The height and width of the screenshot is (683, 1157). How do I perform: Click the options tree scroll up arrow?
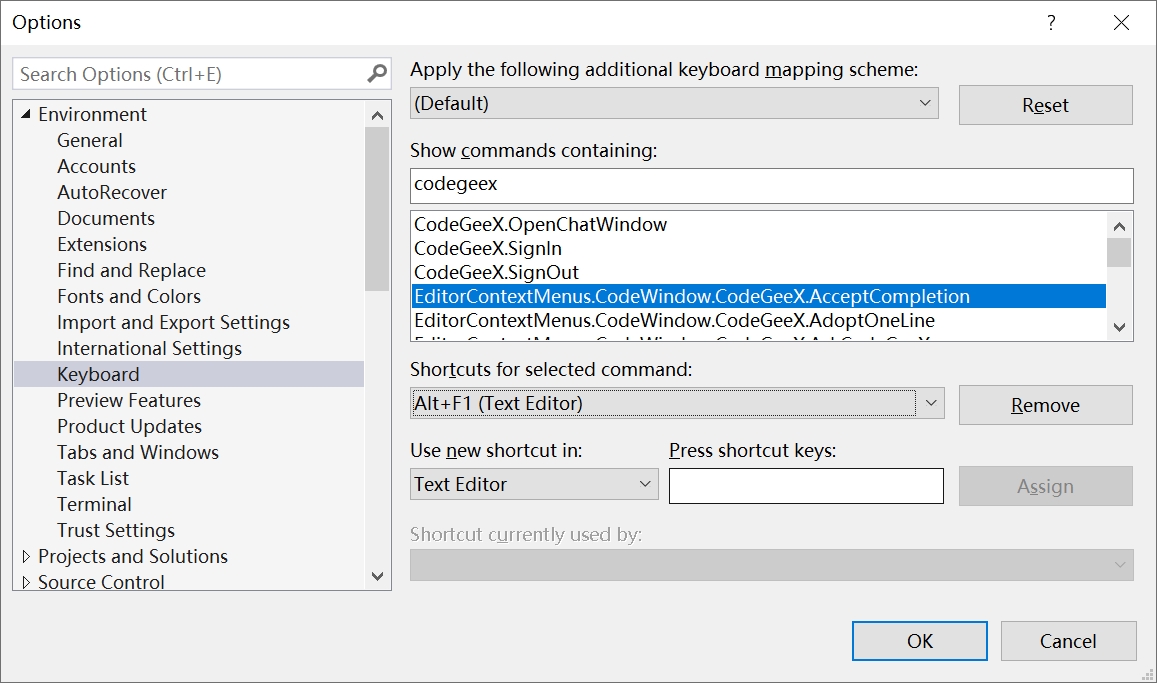pyautogui.click(x=377, y=115)
